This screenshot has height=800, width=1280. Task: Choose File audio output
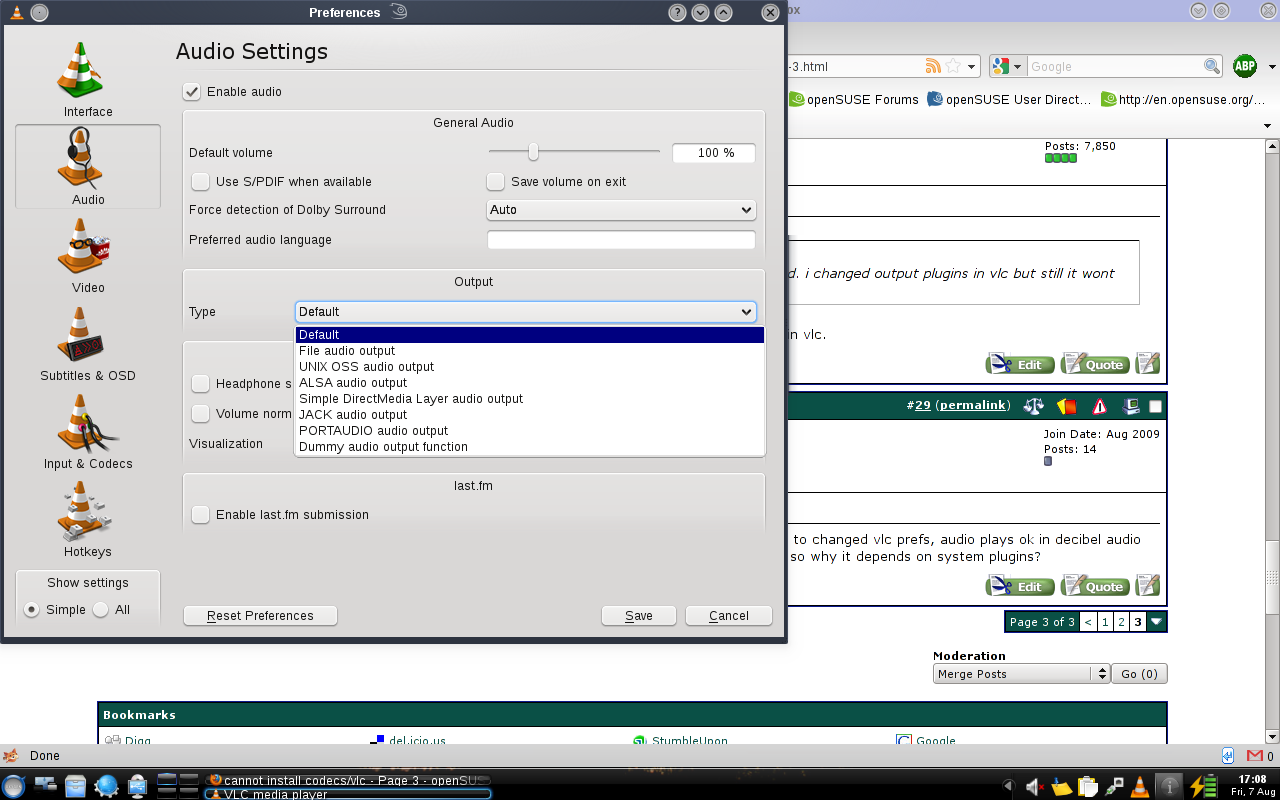click(529, 351)
